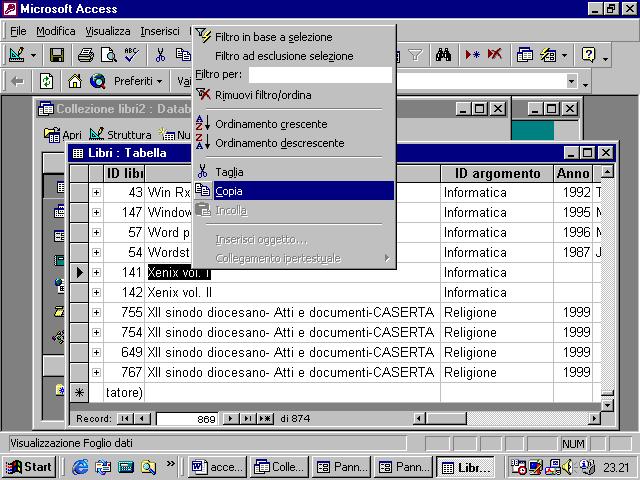
Task: Click the web toolbar Back arrow
Action: tap(17, 82)
